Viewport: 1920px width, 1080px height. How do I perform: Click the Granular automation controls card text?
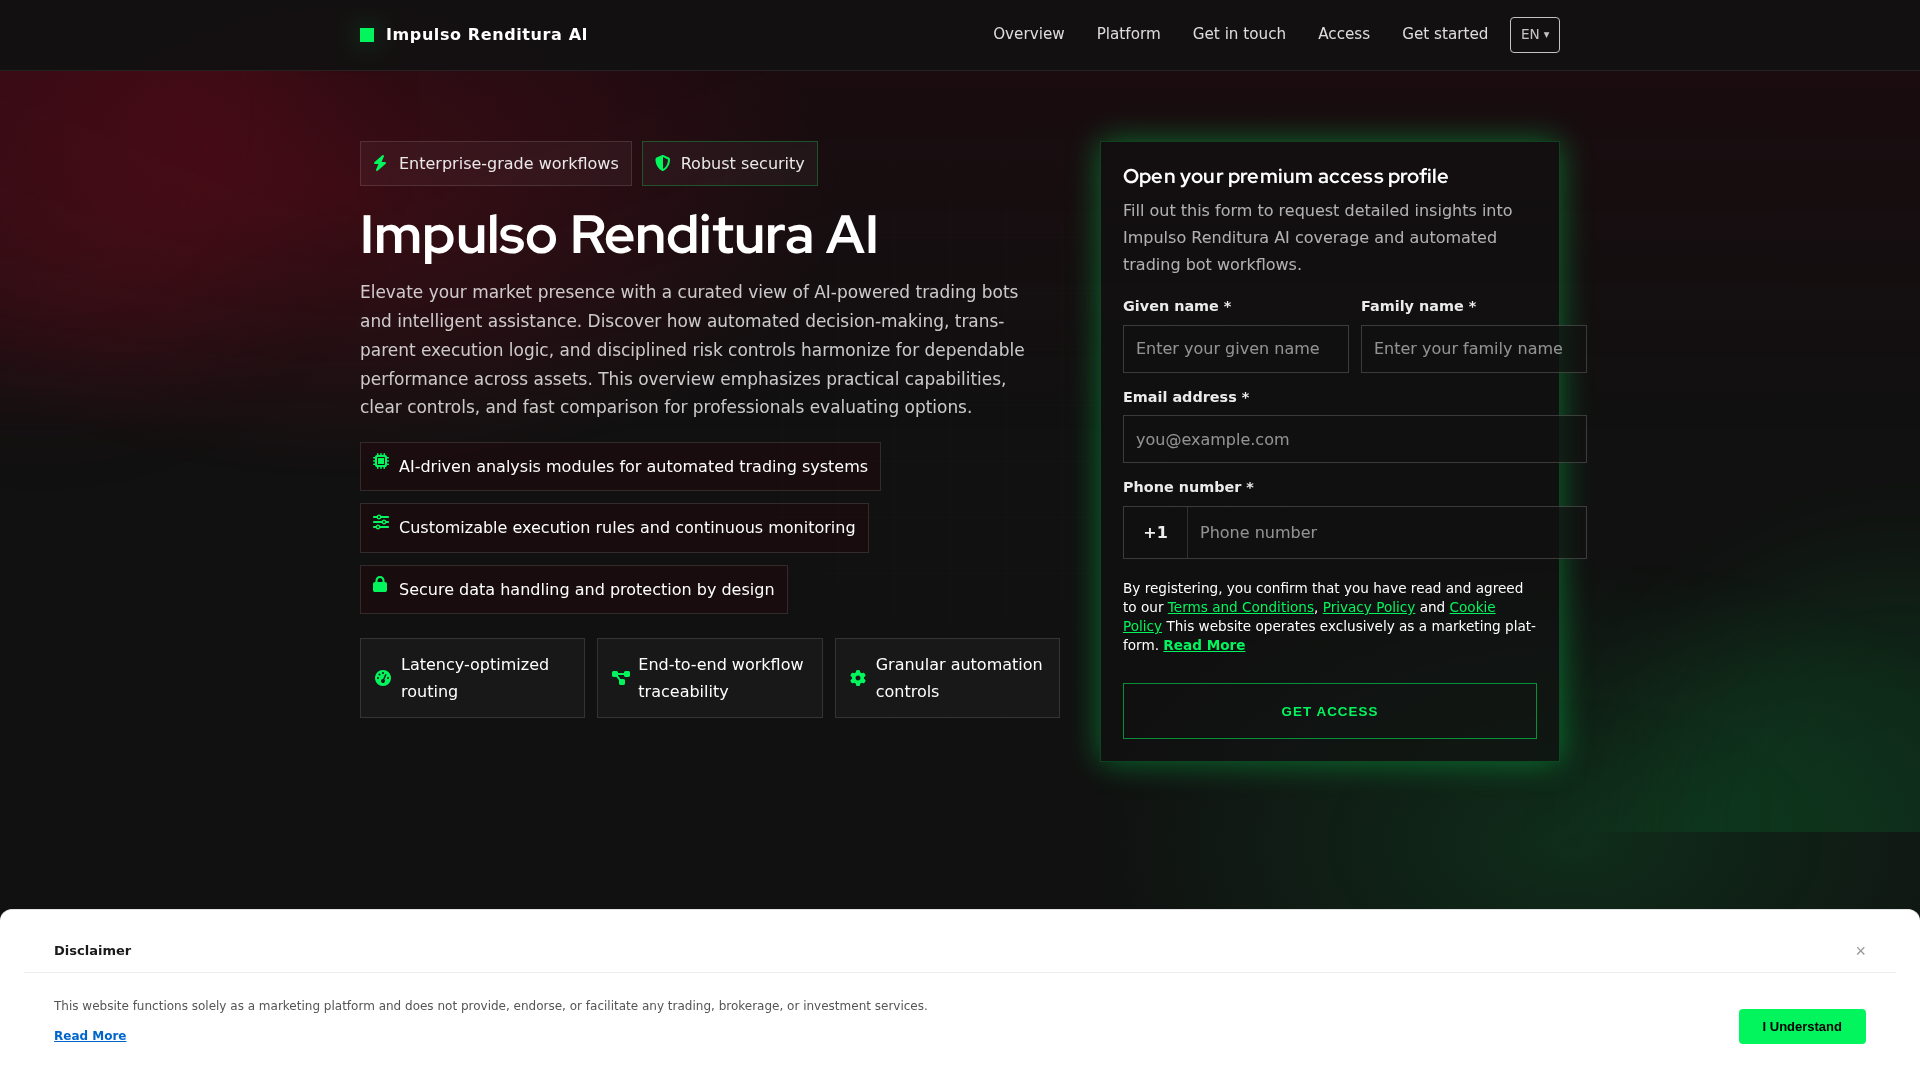tap(959, 678)
